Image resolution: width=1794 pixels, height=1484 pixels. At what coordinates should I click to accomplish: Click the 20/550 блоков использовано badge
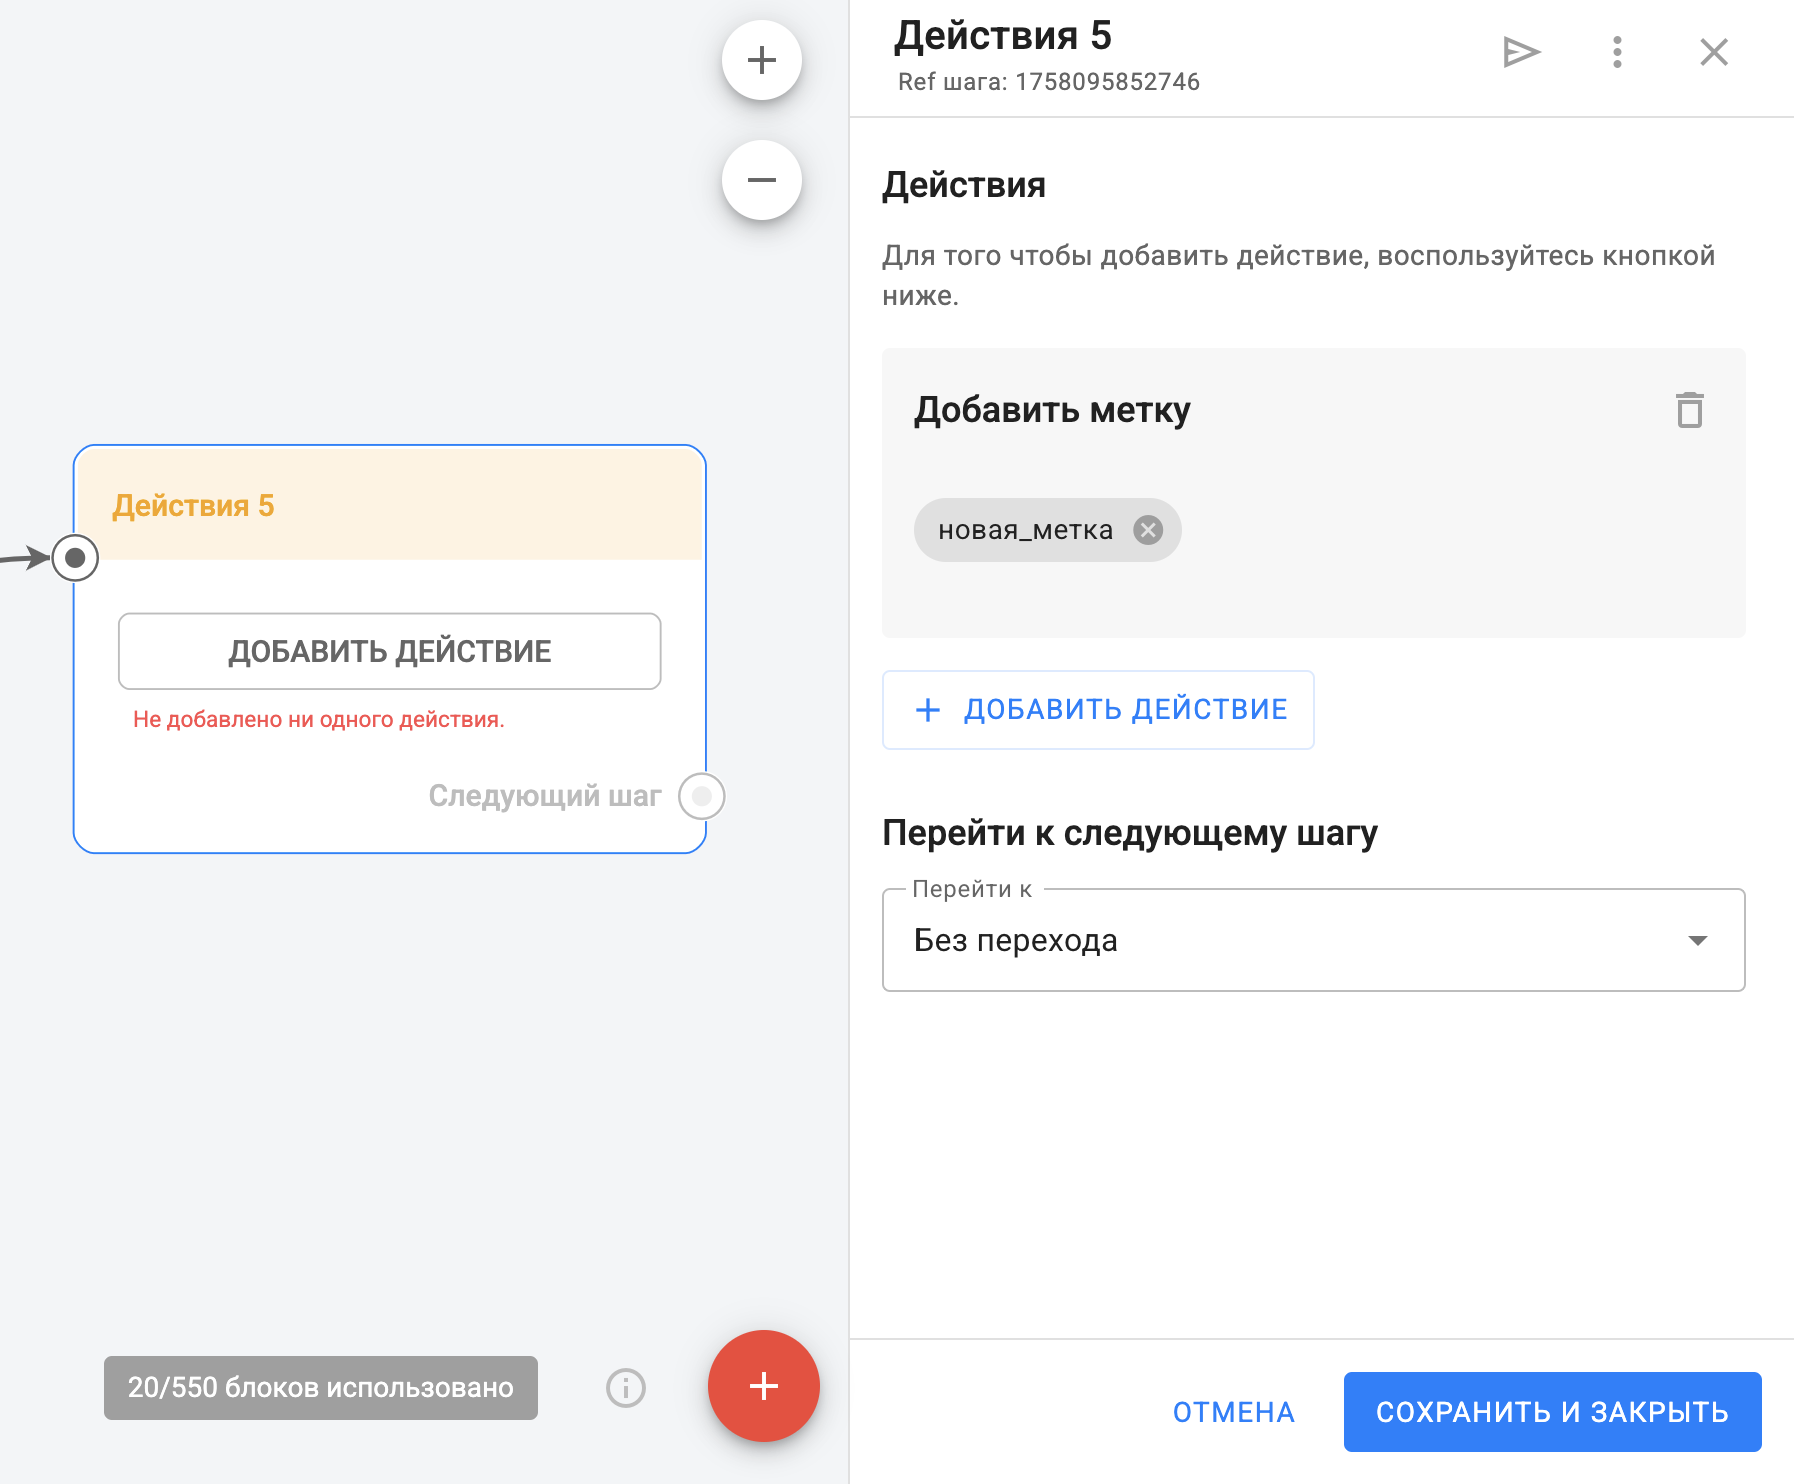[x=321, y=1388]
